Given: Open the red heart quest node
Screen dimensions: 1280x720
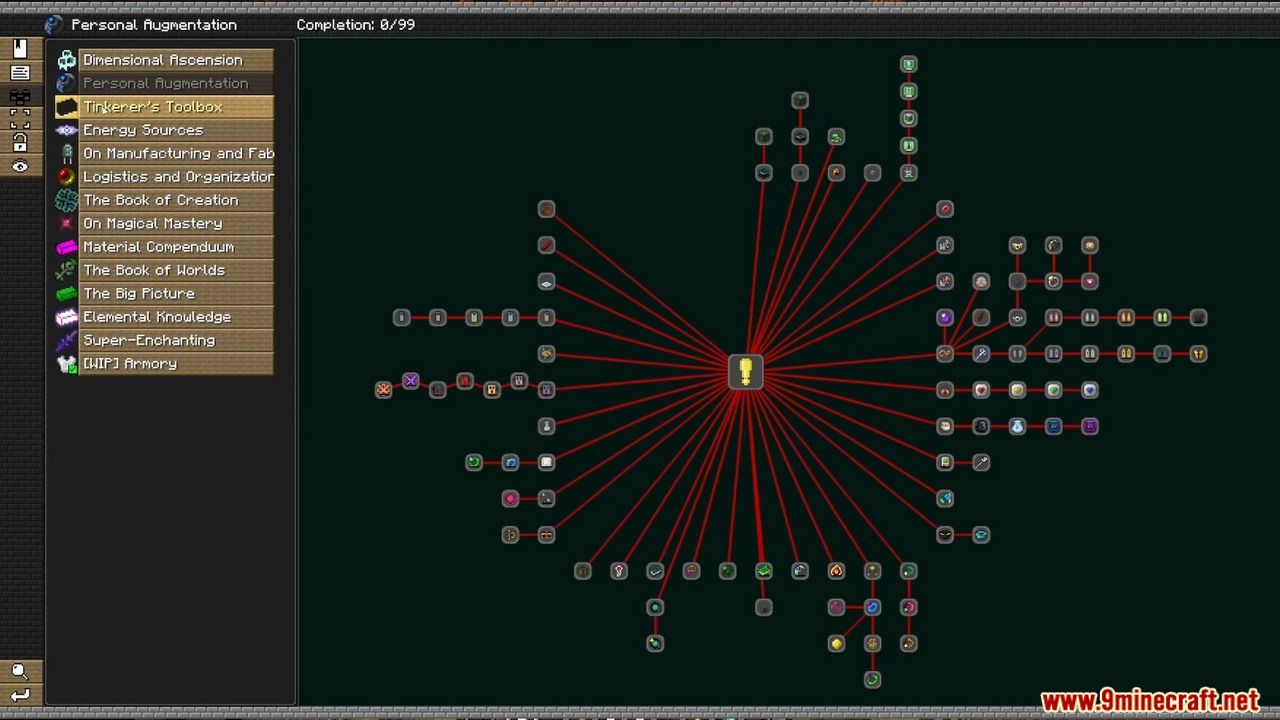Looking at the screenshot, I should coord(981,390).
